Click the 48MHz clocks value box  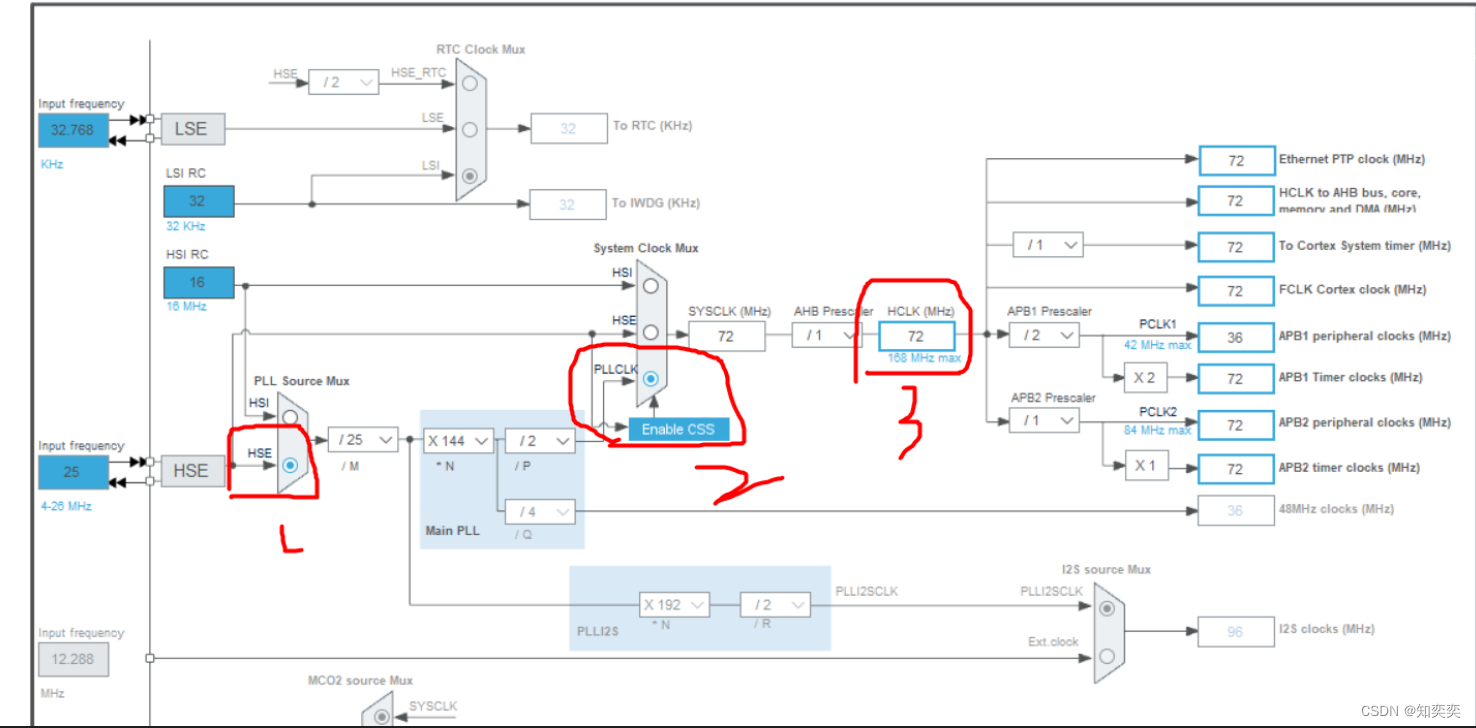(x=1237, y=510)
